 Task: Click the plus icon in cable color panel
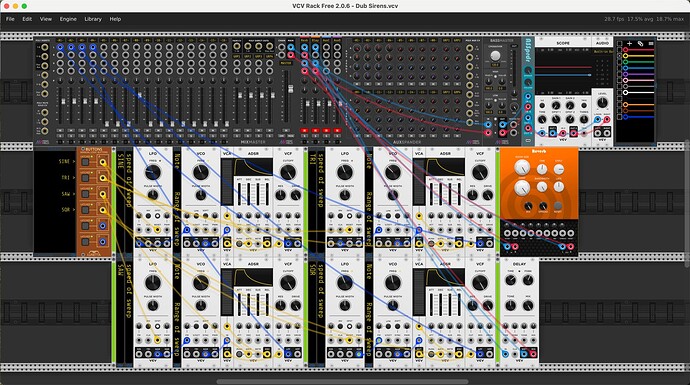[630, 44]
